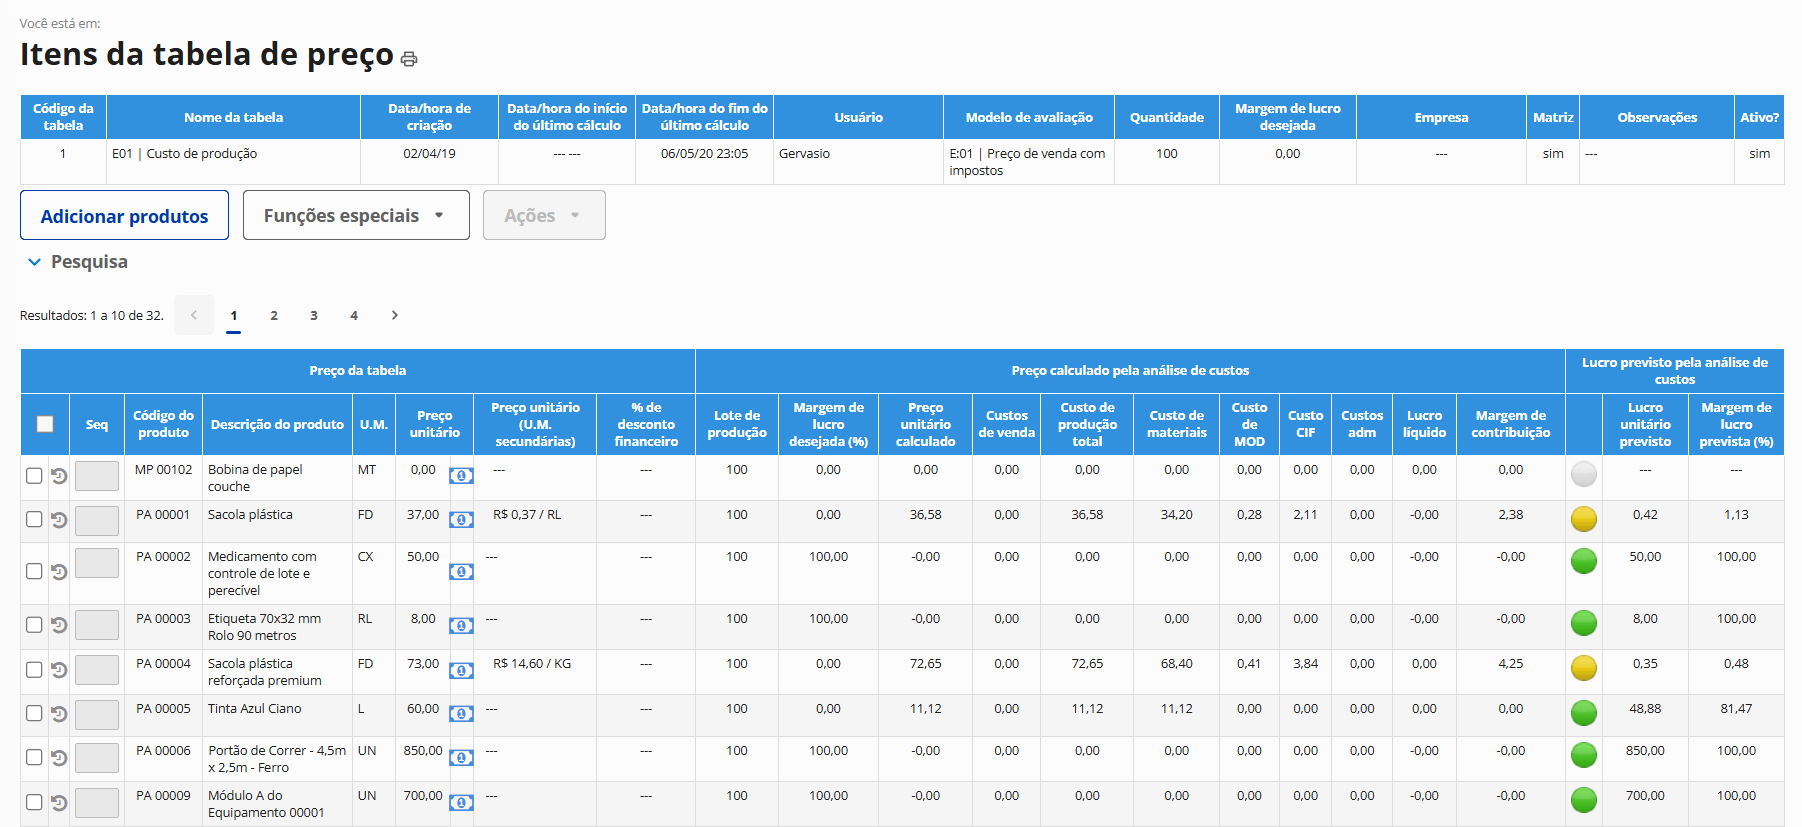Check the box for PA 00002 Medicamento row
Viewport: 1802px width, 827px height.
(34, 571)
